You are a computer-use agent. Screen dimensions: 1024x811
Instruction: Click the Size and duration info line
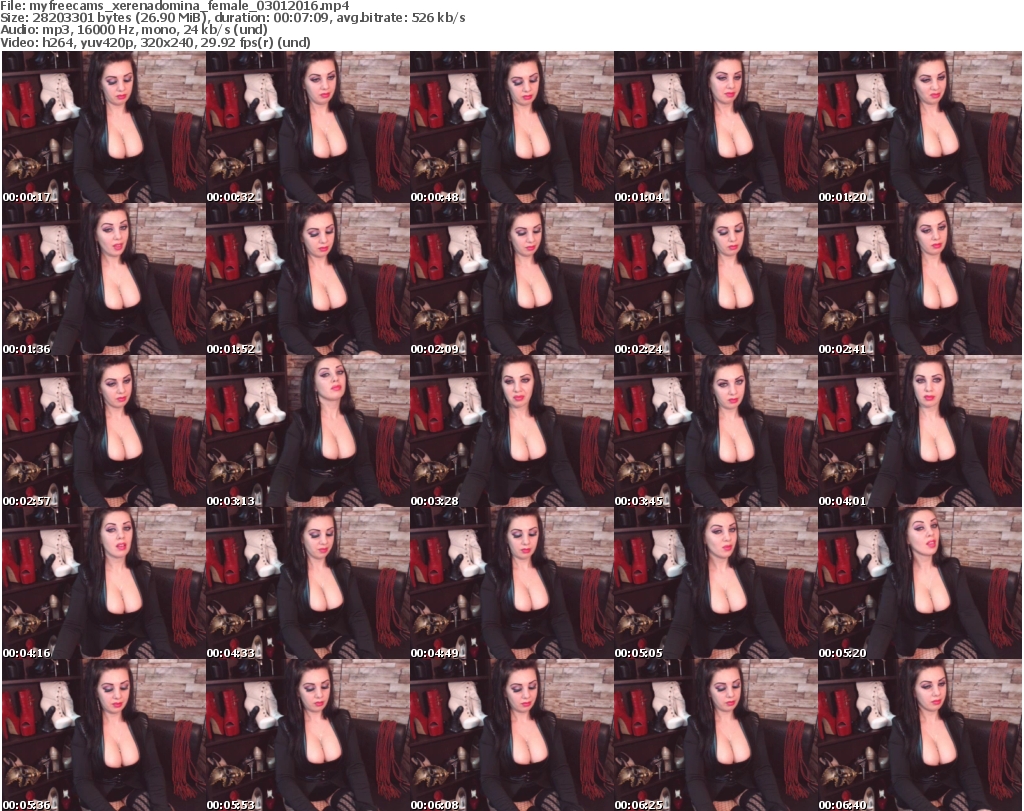[x=233, y=18]
